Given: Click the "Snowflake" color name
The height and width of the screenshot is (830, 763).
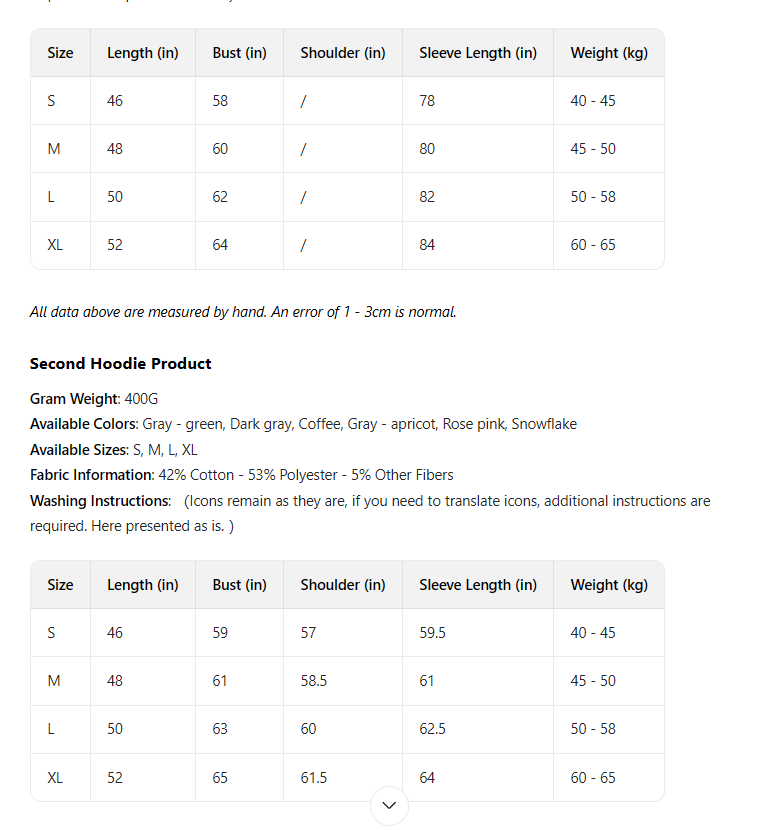Looking at the screenshot, I should [544, 424].
